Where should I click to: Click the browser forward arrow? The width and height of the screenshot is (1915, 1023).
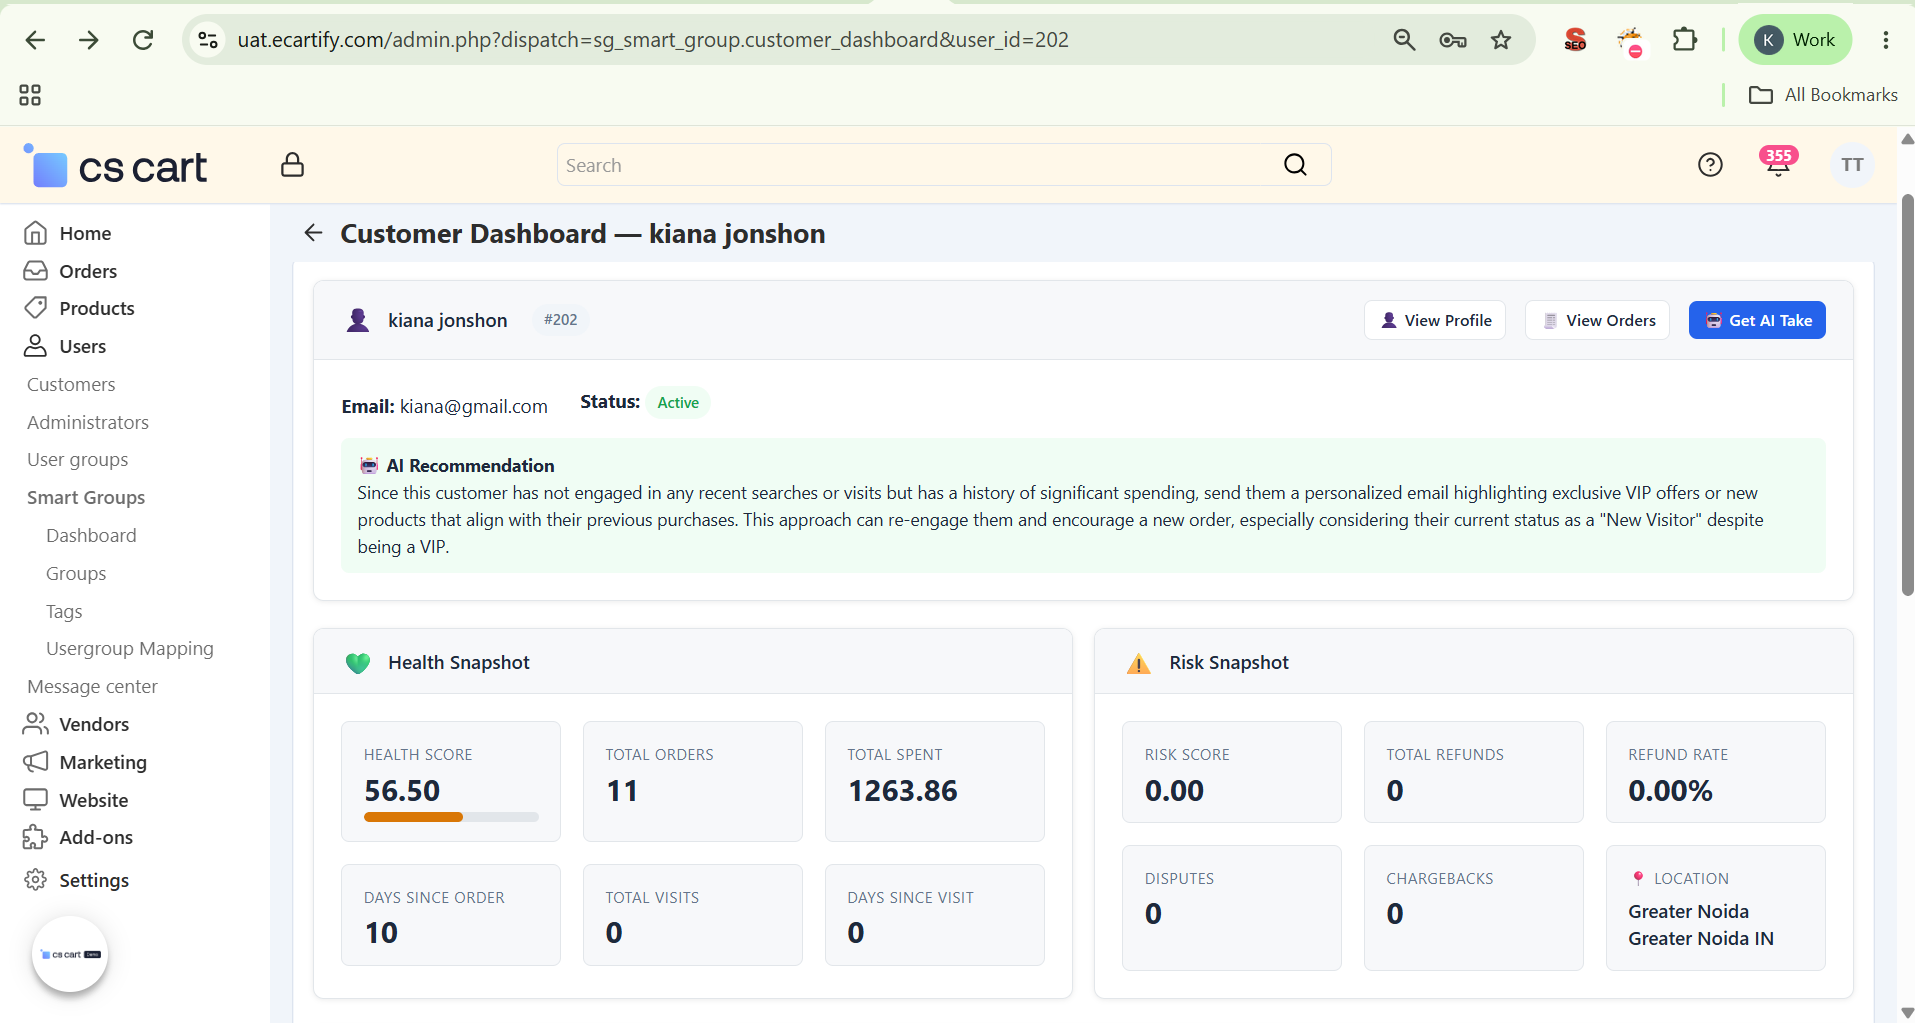pos(89,40)
